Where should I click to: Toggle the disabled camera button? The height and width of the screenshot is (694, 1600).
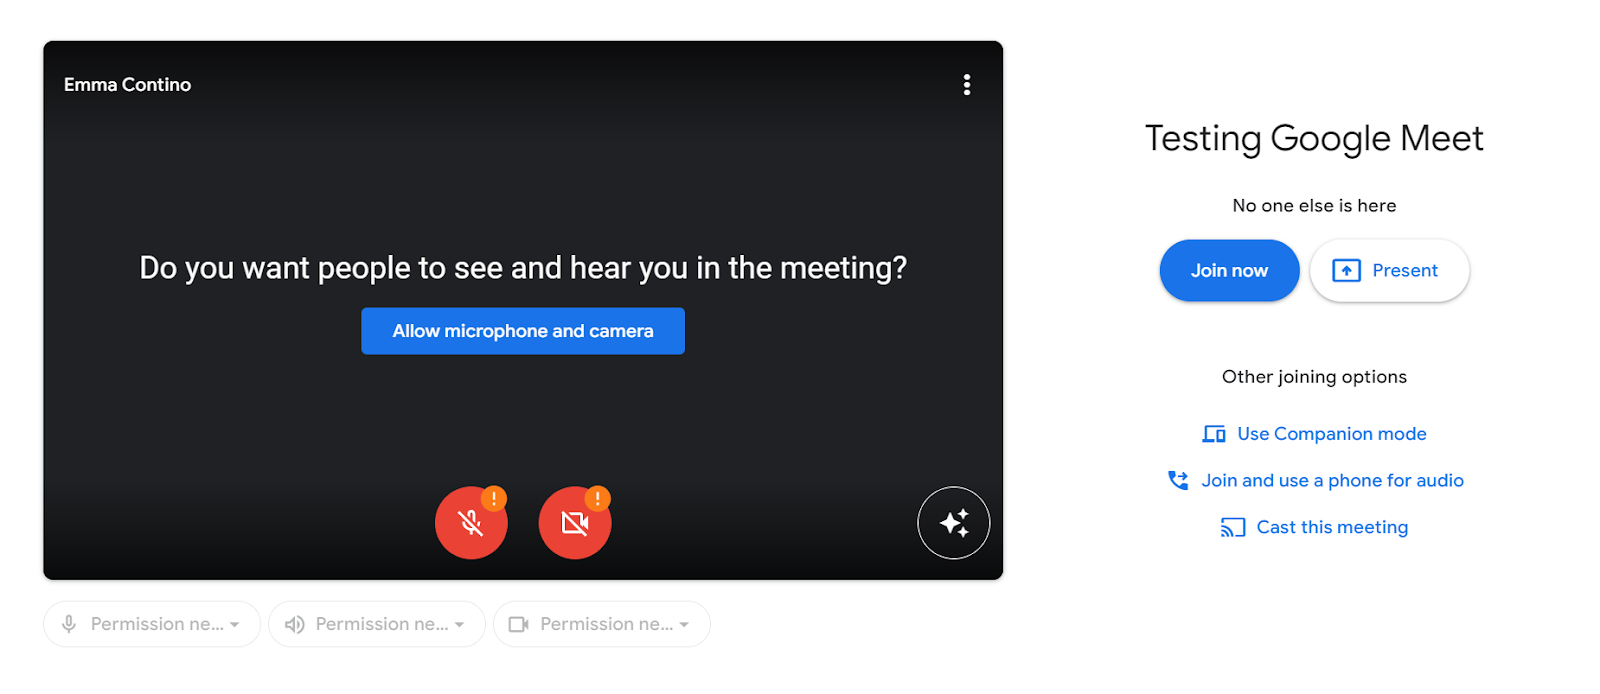(575, 523)
